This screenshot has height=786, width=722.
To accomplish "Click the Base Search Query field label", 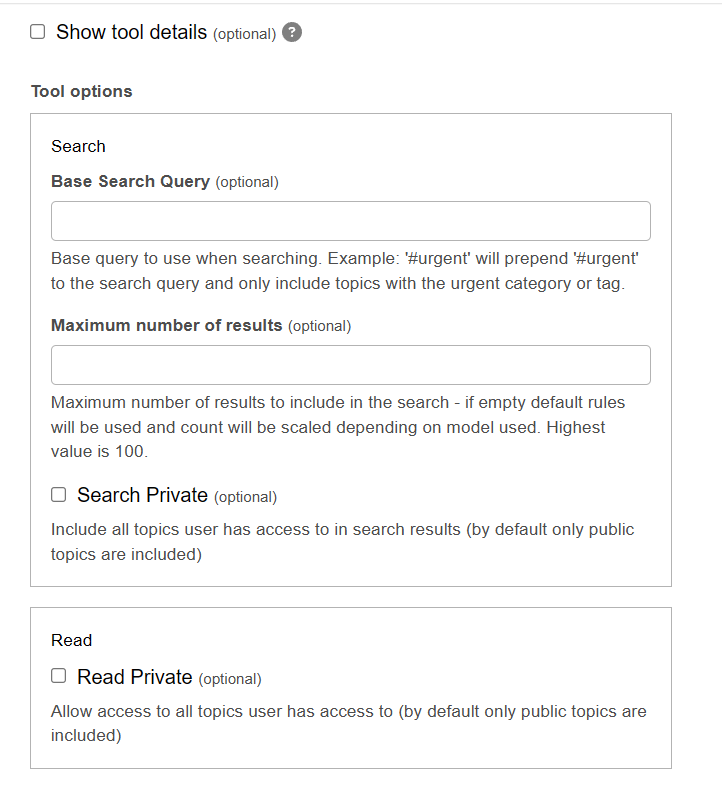I will (130, 181).
